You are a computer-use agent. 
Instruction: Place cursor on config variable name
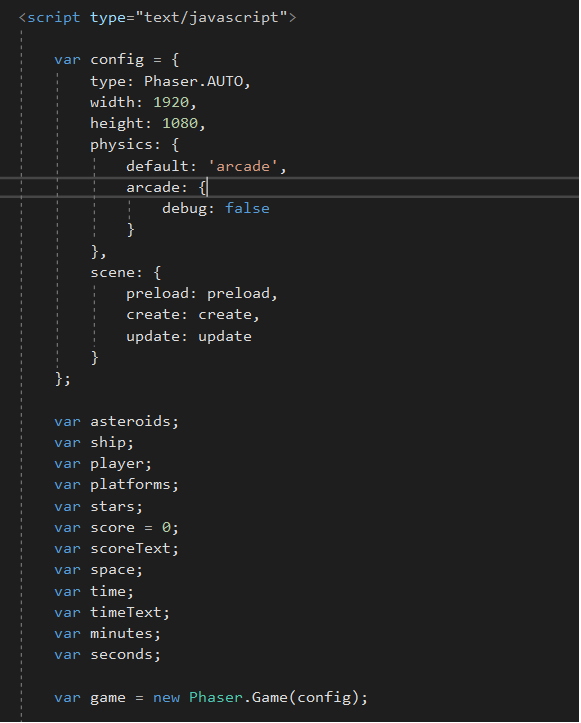click(x=117, y=60)
